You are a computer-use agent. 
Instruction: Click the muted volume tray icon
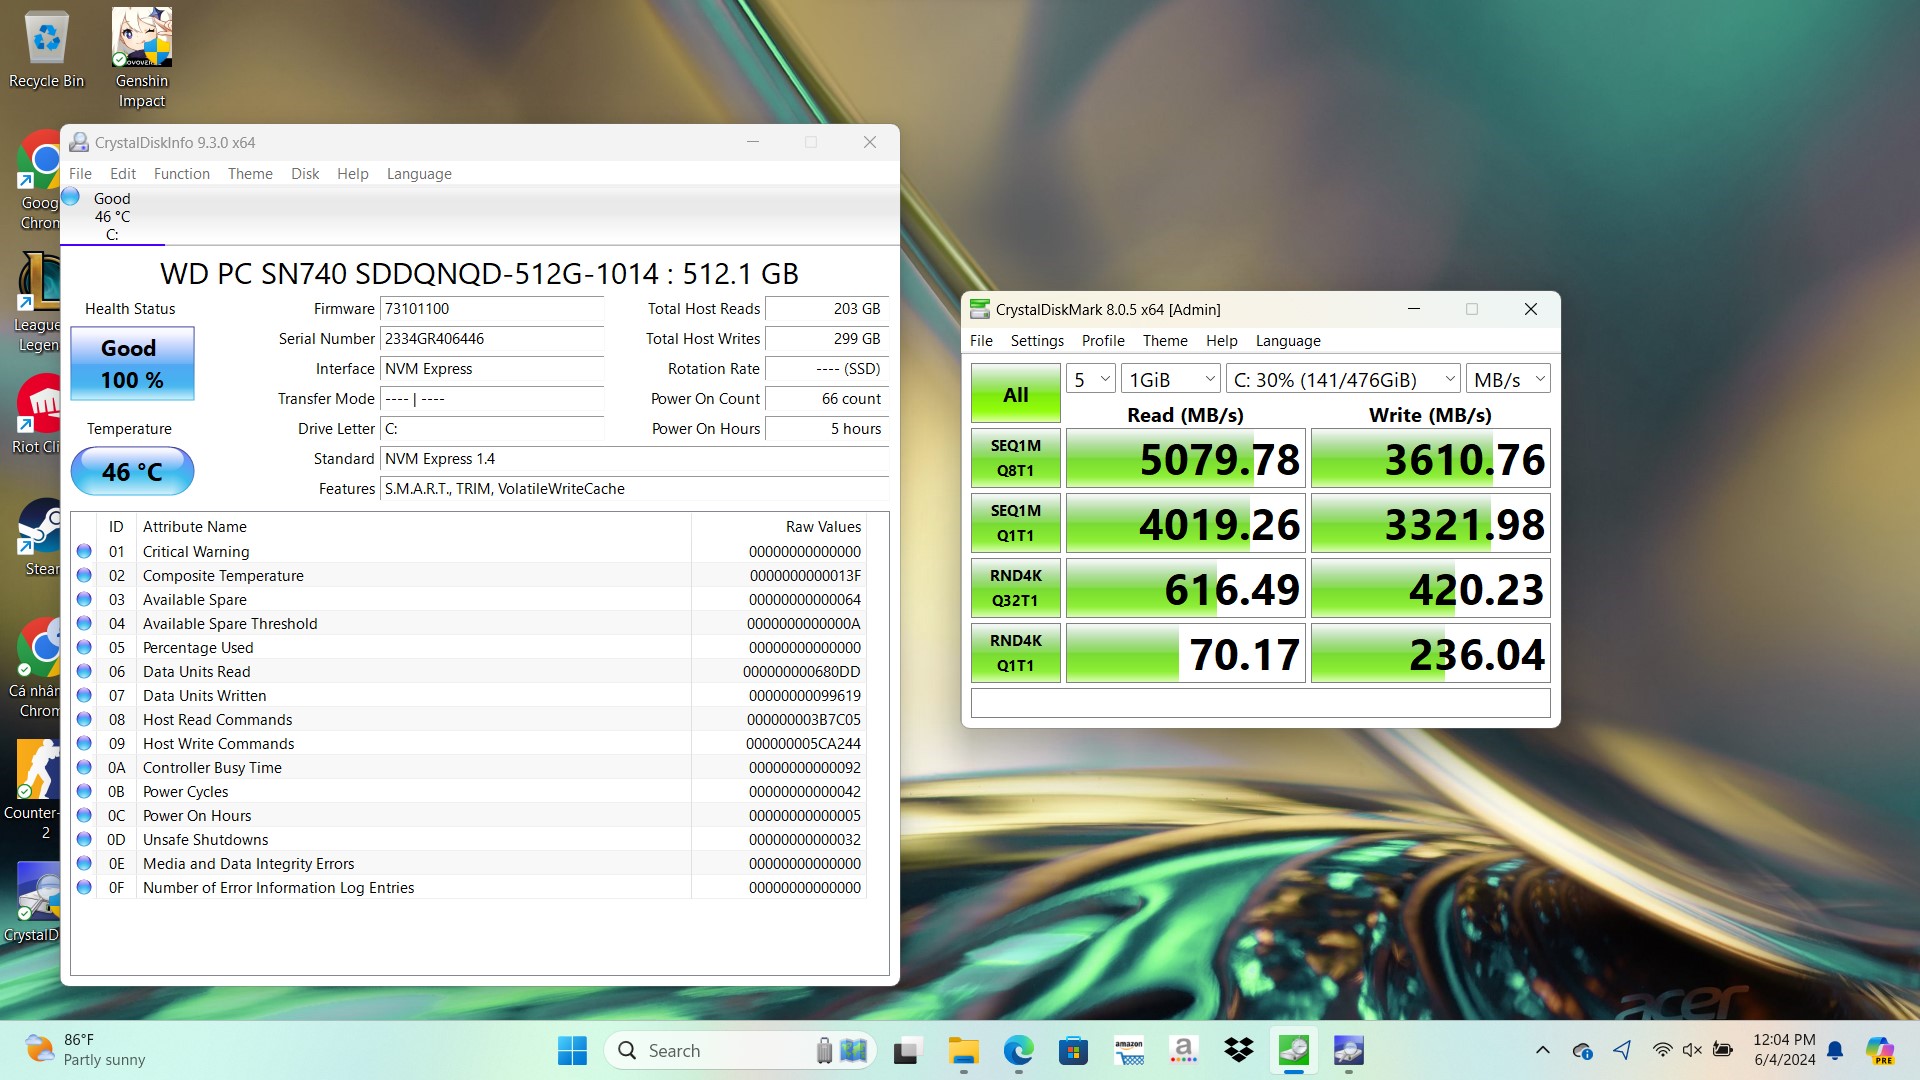1692,1050
